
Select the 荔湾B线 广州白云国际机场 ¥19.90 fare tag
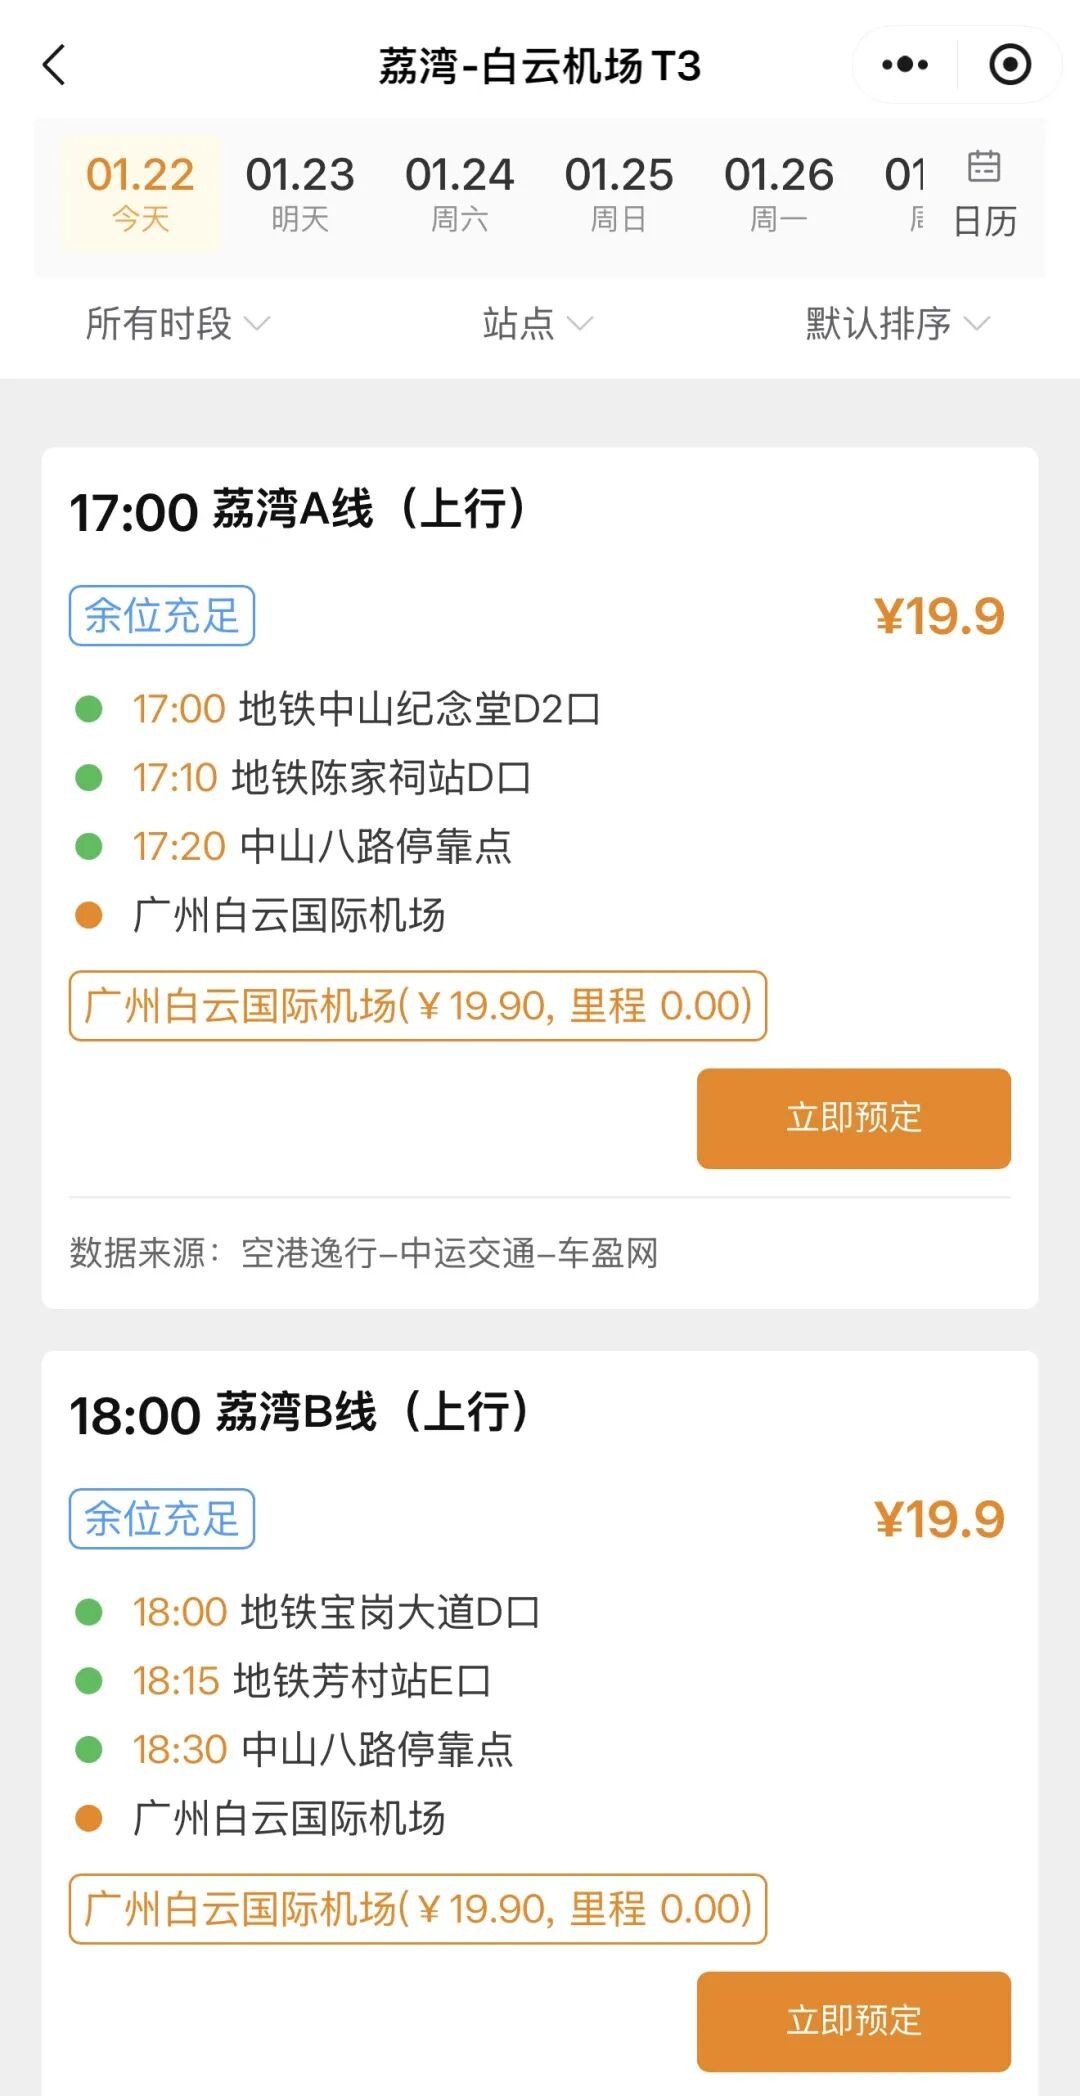pos(418,1909)
